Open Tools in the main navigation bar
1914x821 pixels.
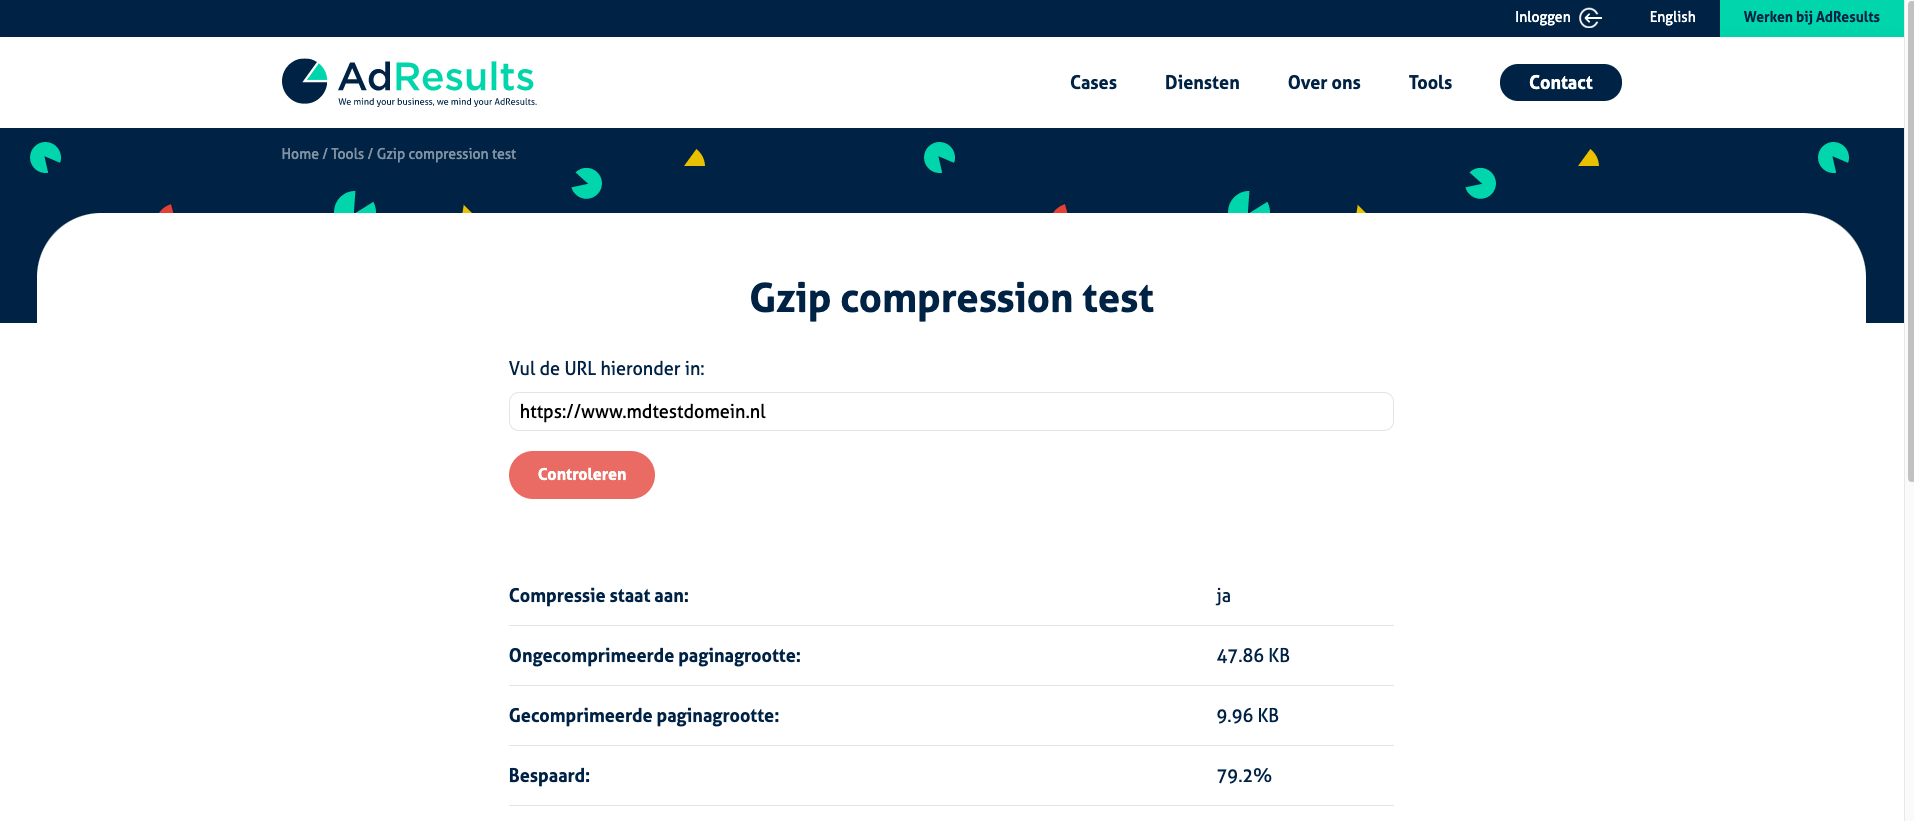tap(1430, 83)
